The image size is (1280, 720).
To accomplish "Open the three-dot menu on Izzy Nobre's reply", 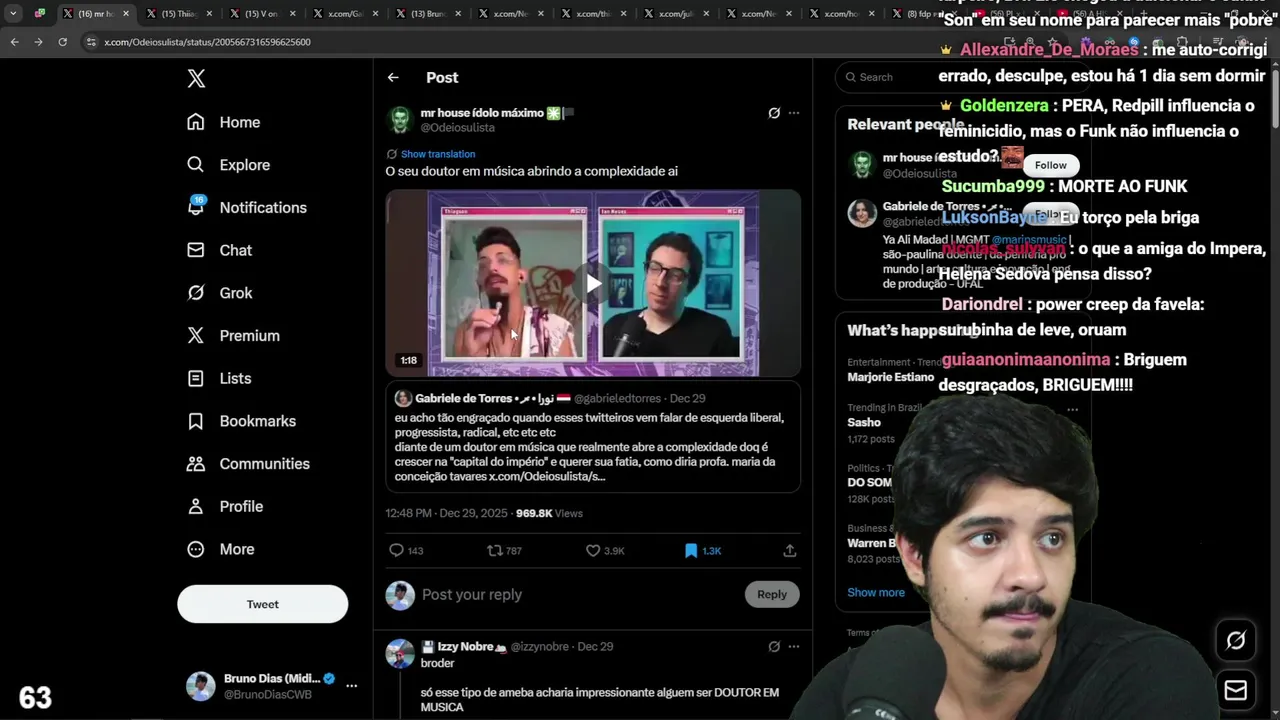I will tap(794, 647).
